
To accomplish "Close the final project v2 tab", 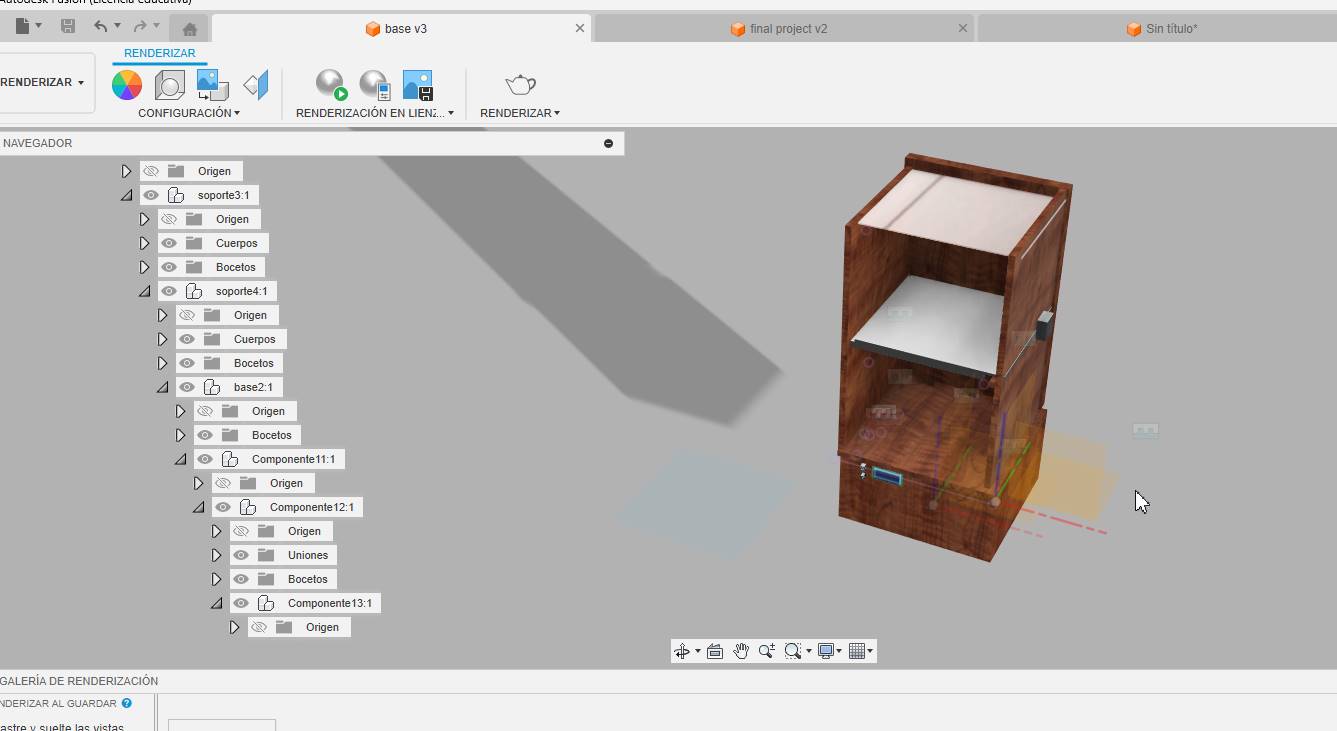I will [x=963, y=28].
